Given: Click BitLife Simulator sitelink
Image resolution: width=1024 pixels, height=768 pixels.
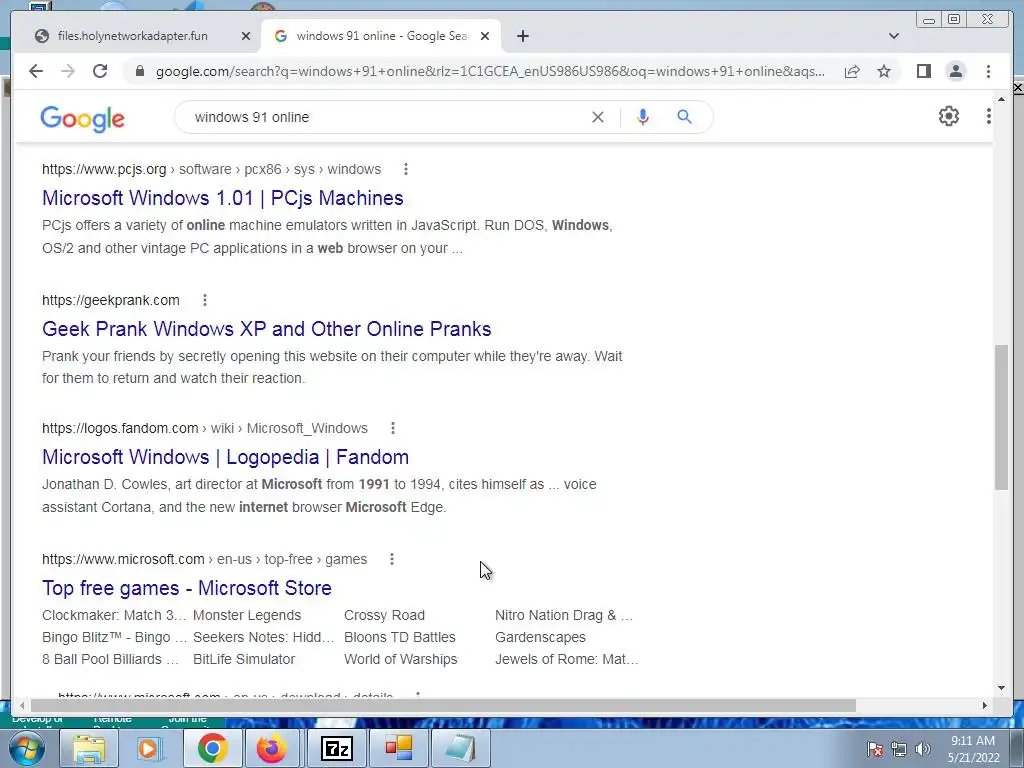Looking at the screenshot, I should click(244, 659).
